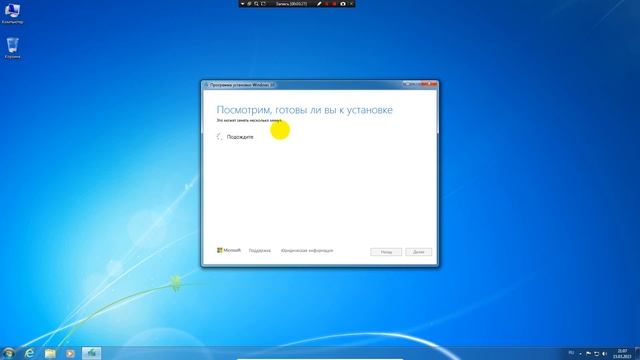Launch Internet Explorer from taskbar
The width and height of the screenshot is (640, 360).
coord(29,353)
